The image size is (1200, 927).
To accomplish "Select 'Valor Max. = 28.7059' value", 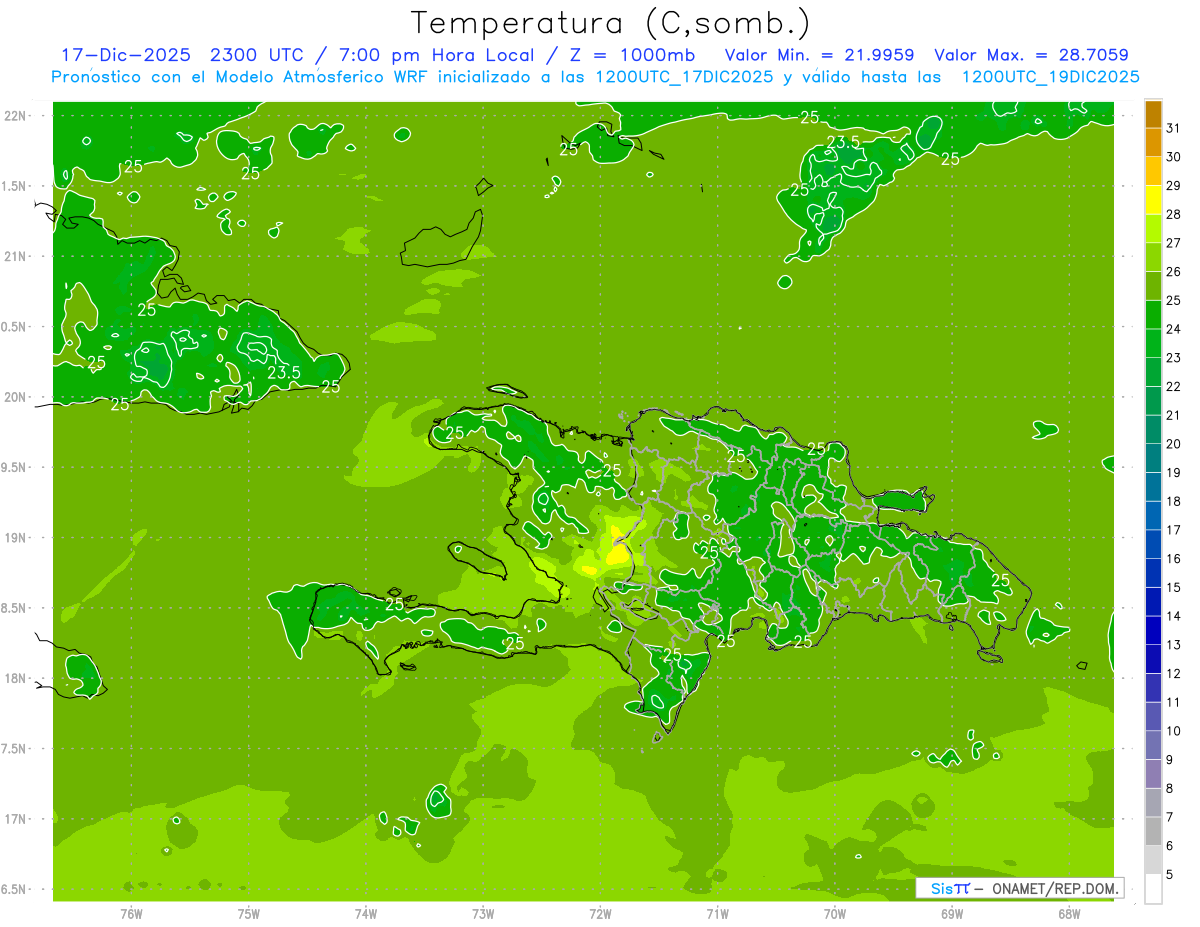I will [1031, 55].
